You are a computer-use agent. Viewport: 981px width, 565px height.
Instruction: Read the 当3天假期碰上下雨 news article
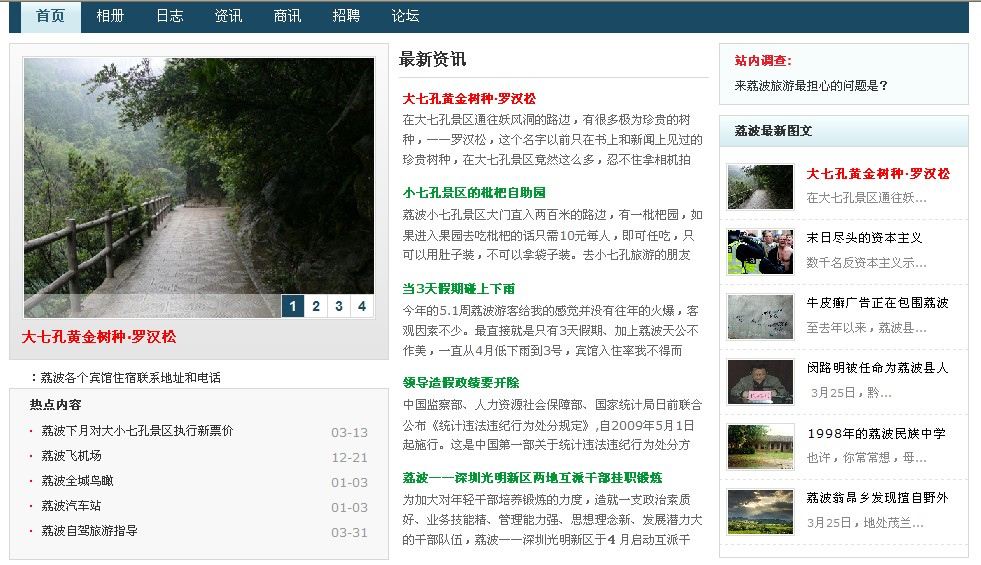[x=459, y=288]
